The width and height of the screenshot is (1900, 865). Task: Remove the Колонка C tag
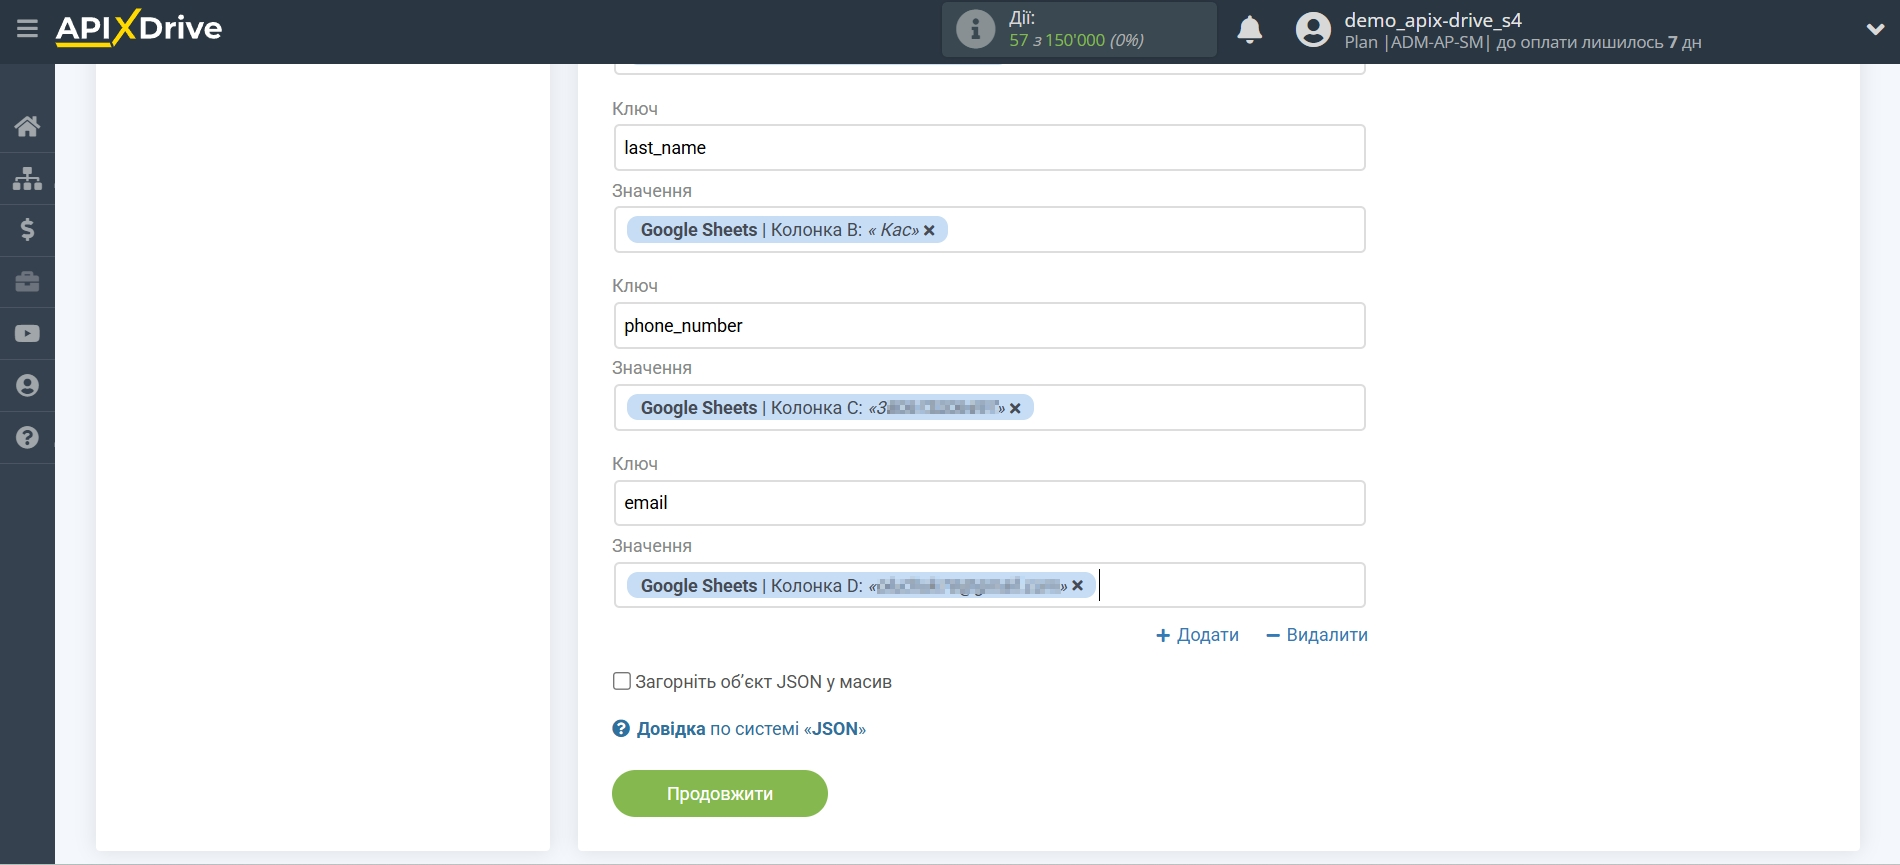coord(1015,408)
